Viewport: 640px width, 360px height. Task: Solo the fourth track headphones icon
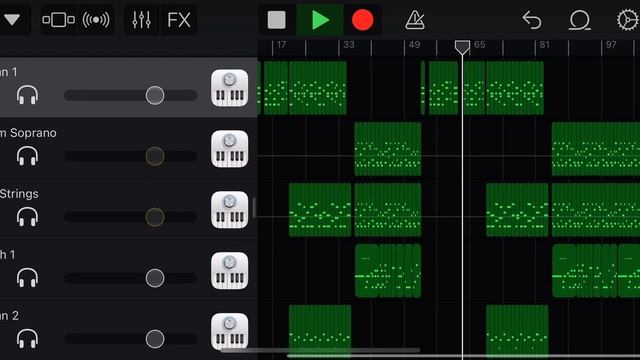(27, 278)
